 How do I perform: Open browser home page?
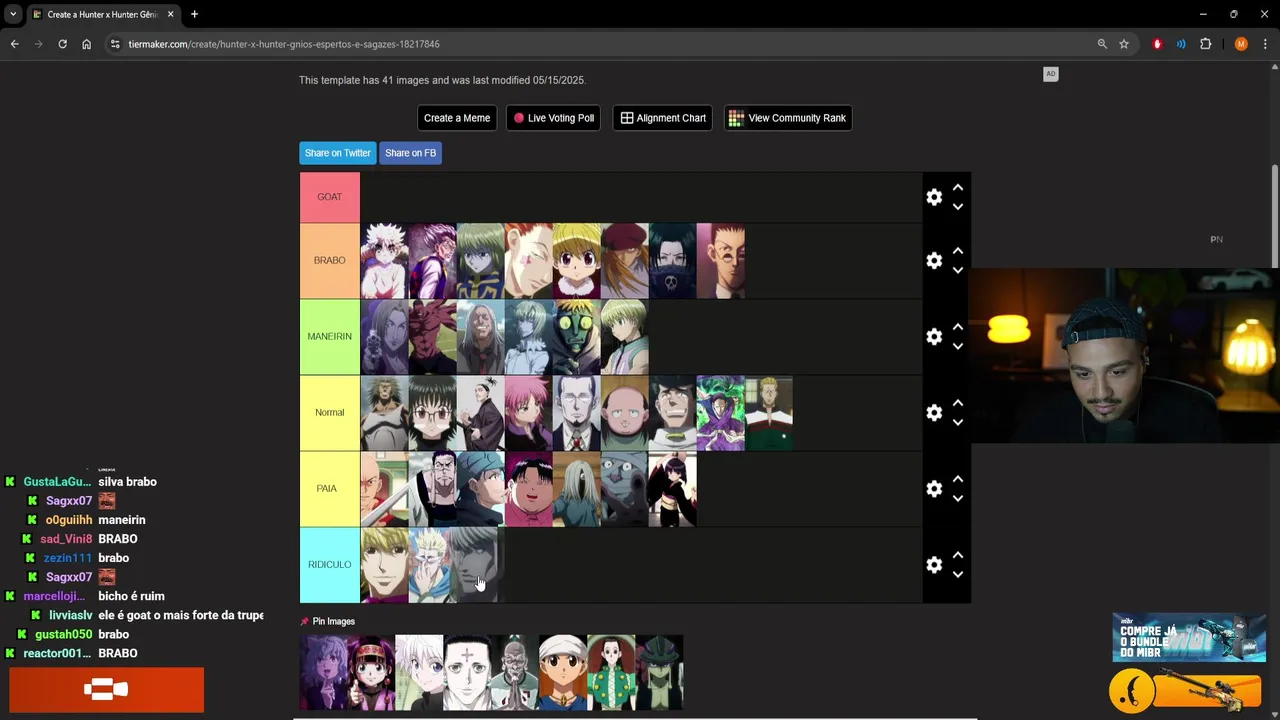[86, 44]
